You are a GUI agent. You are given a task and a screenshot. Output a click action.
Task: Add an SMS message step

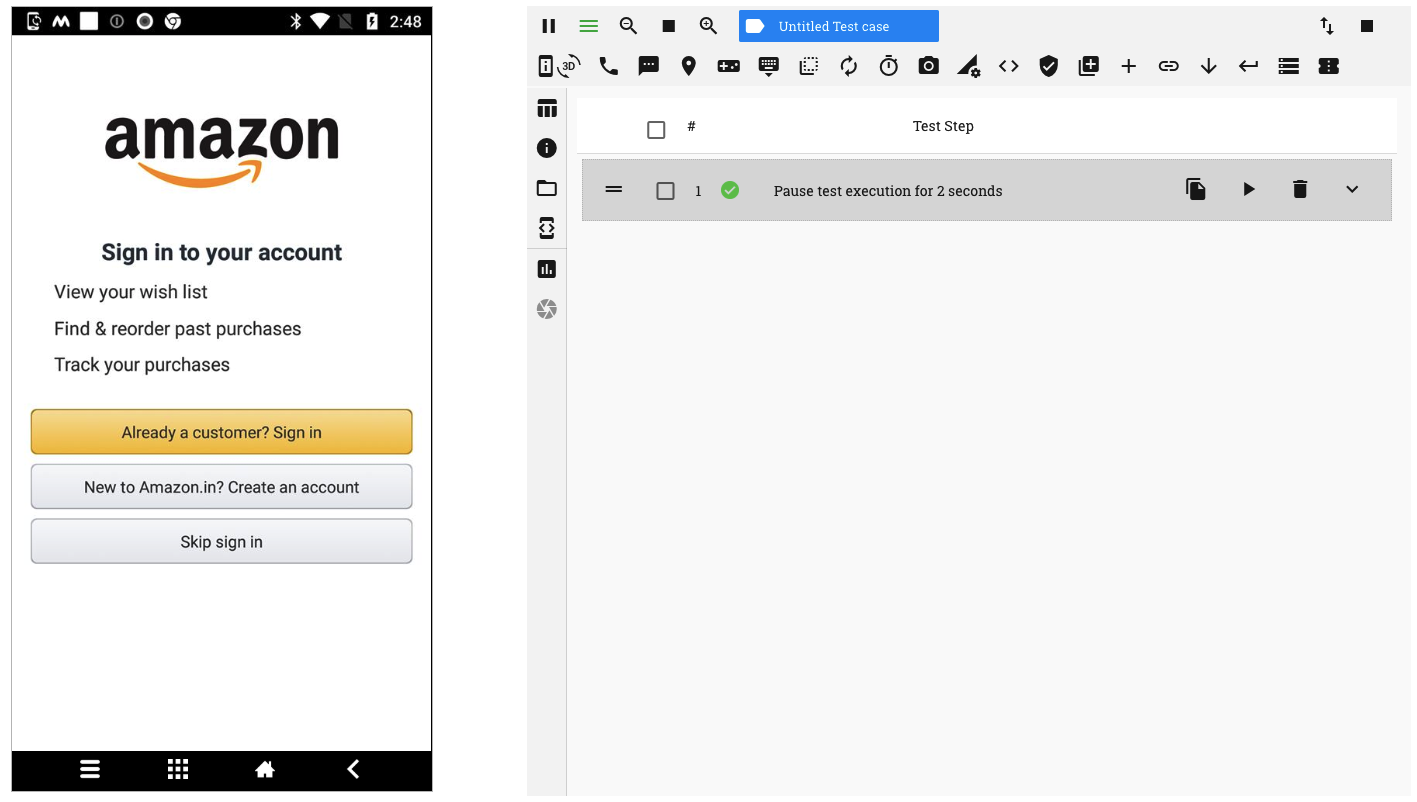[x=649, y=66]
